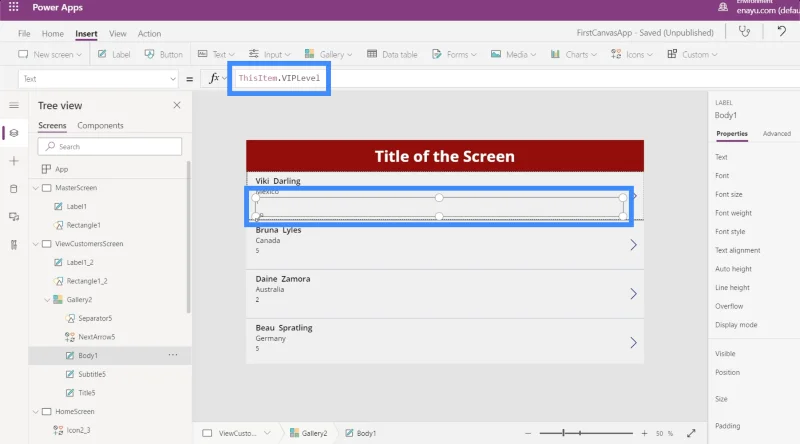Open the ViewCusto... screen selector dropdown

(x=267, y=433)
